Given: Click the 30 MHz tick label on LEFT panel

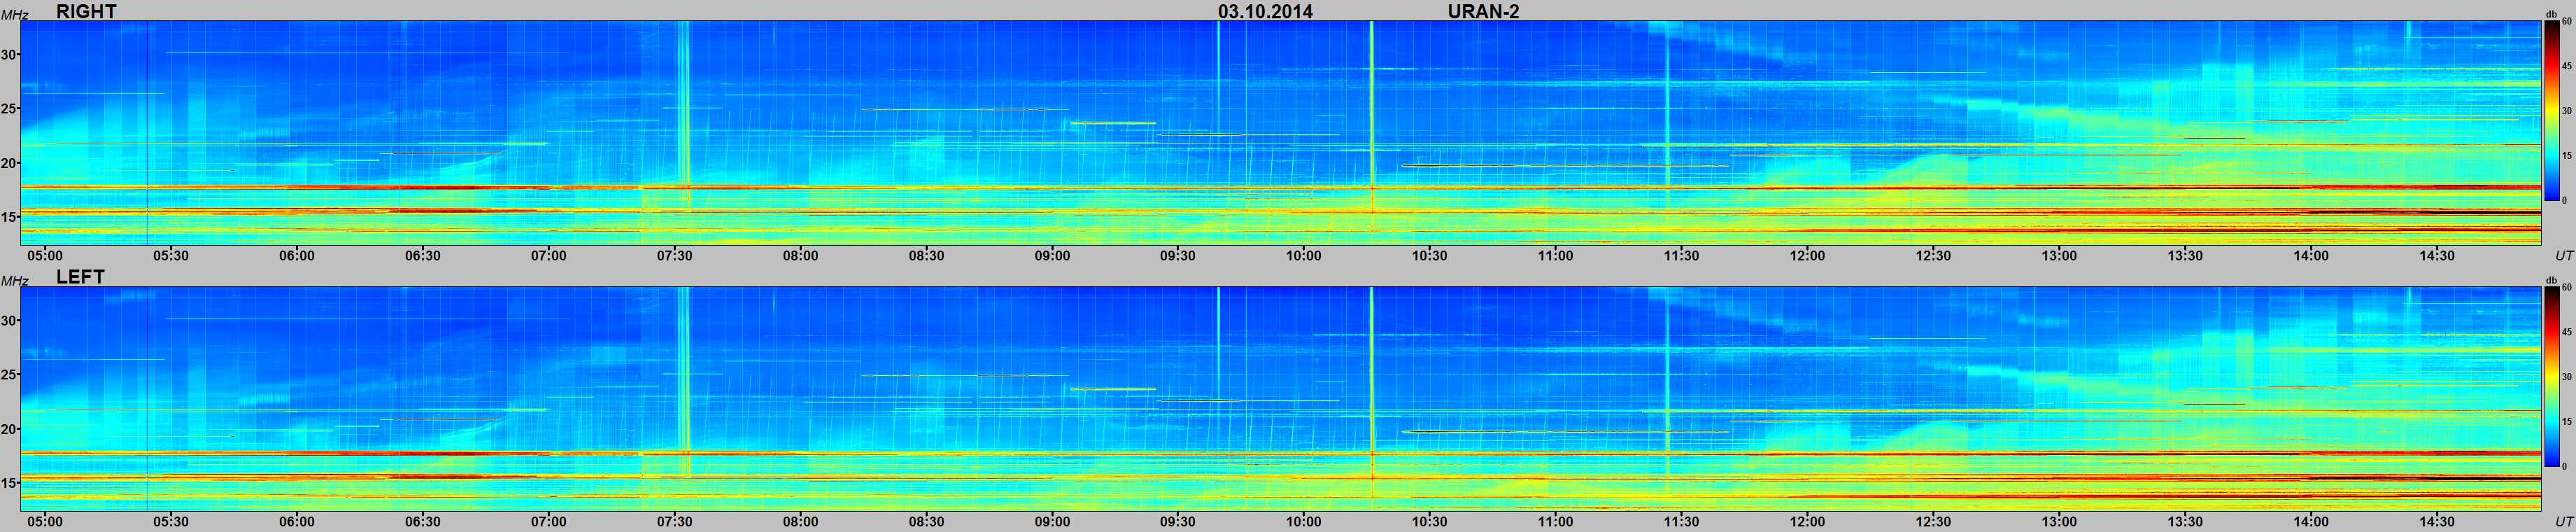Looking at the screenshot, I should (x=9, y=321).
